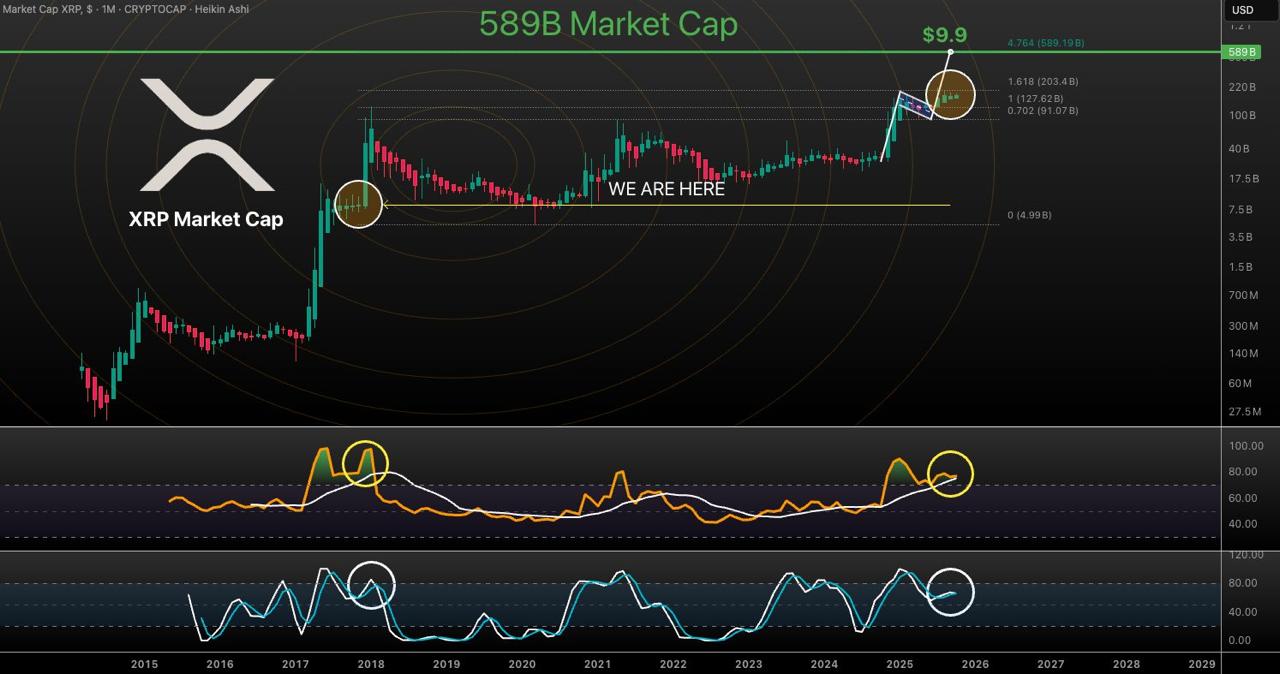
Task: Select the yellow circle on 2018 RSI peak
Action: point(365,462)
